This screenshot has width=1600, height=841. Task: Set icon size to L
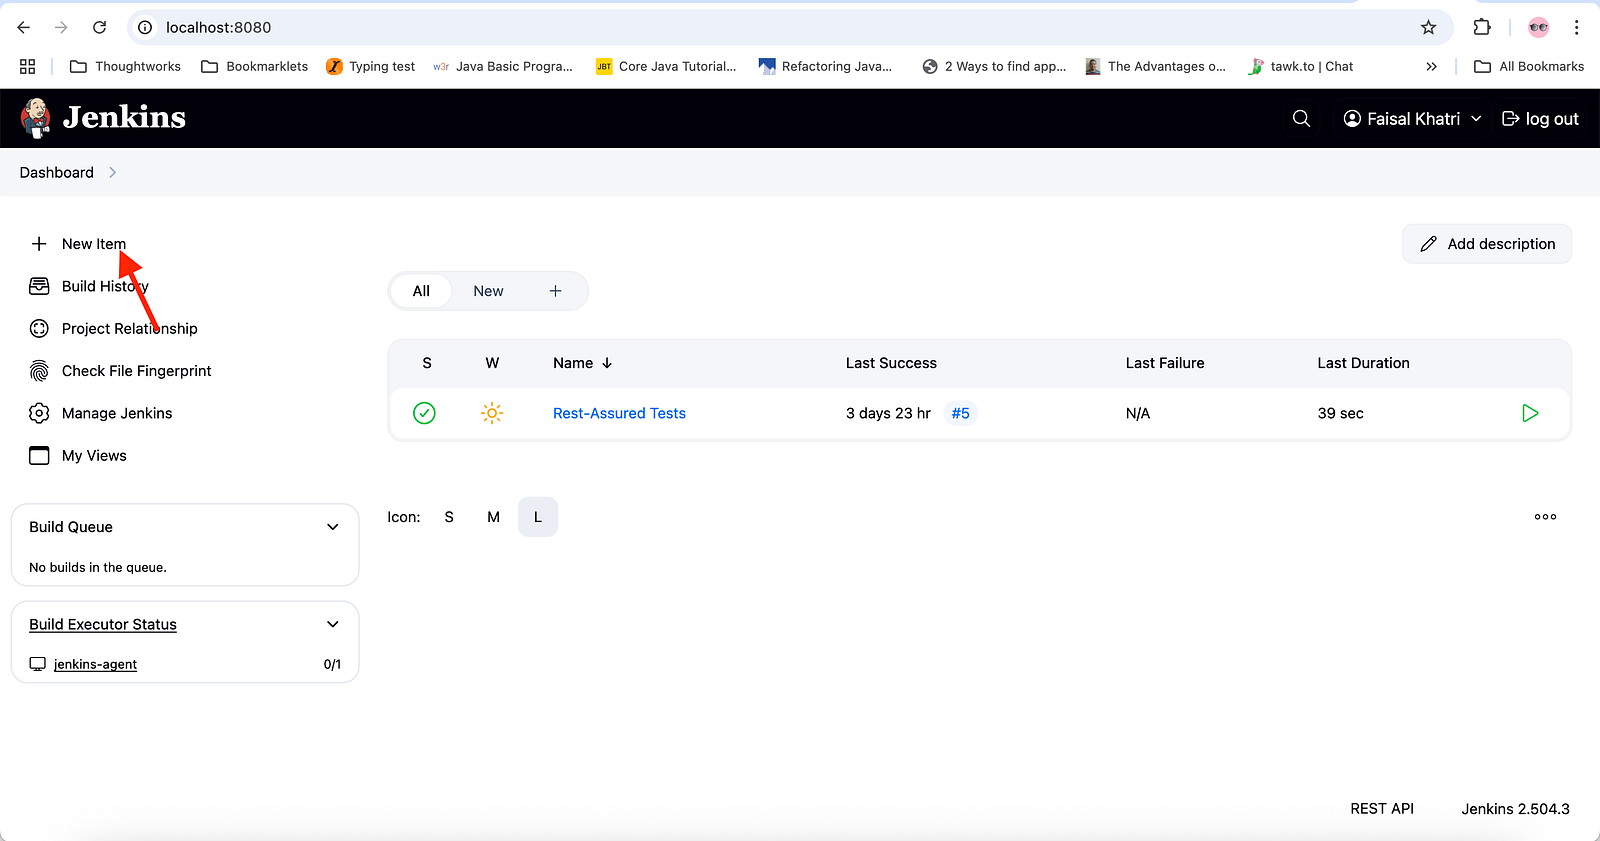point(538,517)
